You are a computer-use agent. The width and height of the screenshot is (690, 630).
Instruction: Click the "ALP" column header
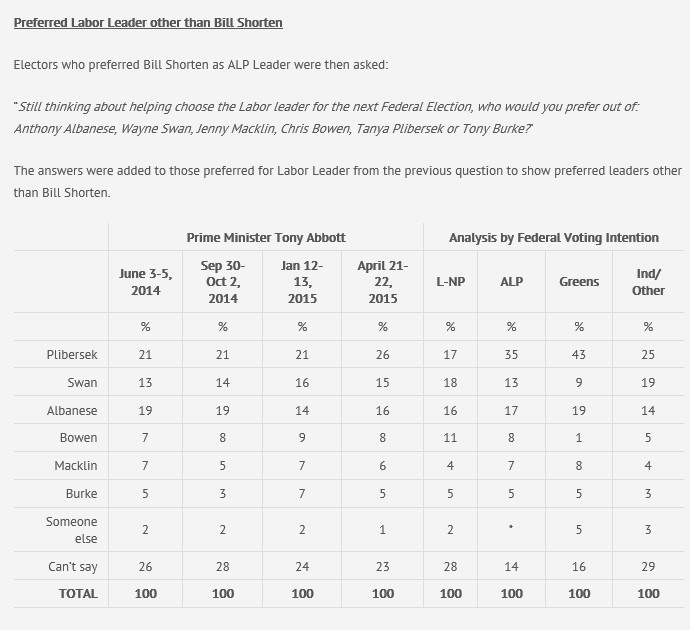511,282
